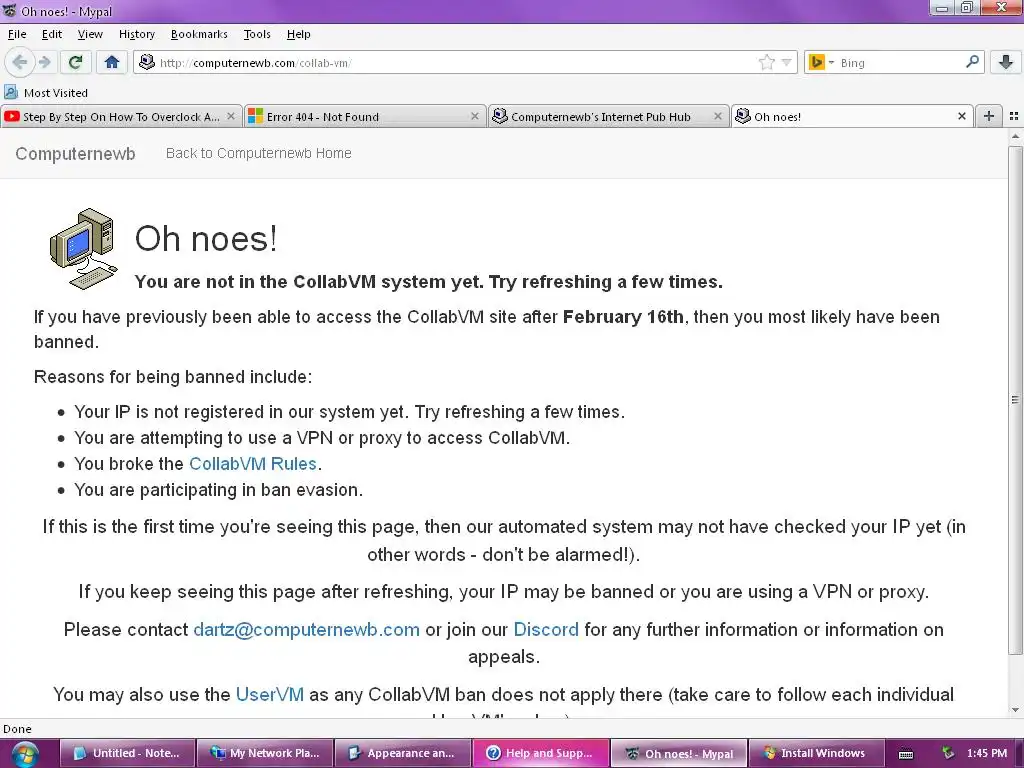Switch to Install Windows taskbar button

coord(816,753)
